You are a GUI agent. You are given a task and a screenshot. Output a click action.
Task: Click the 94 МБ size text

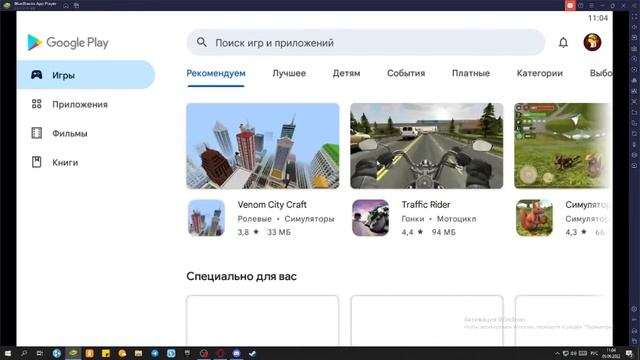[444, 232]
